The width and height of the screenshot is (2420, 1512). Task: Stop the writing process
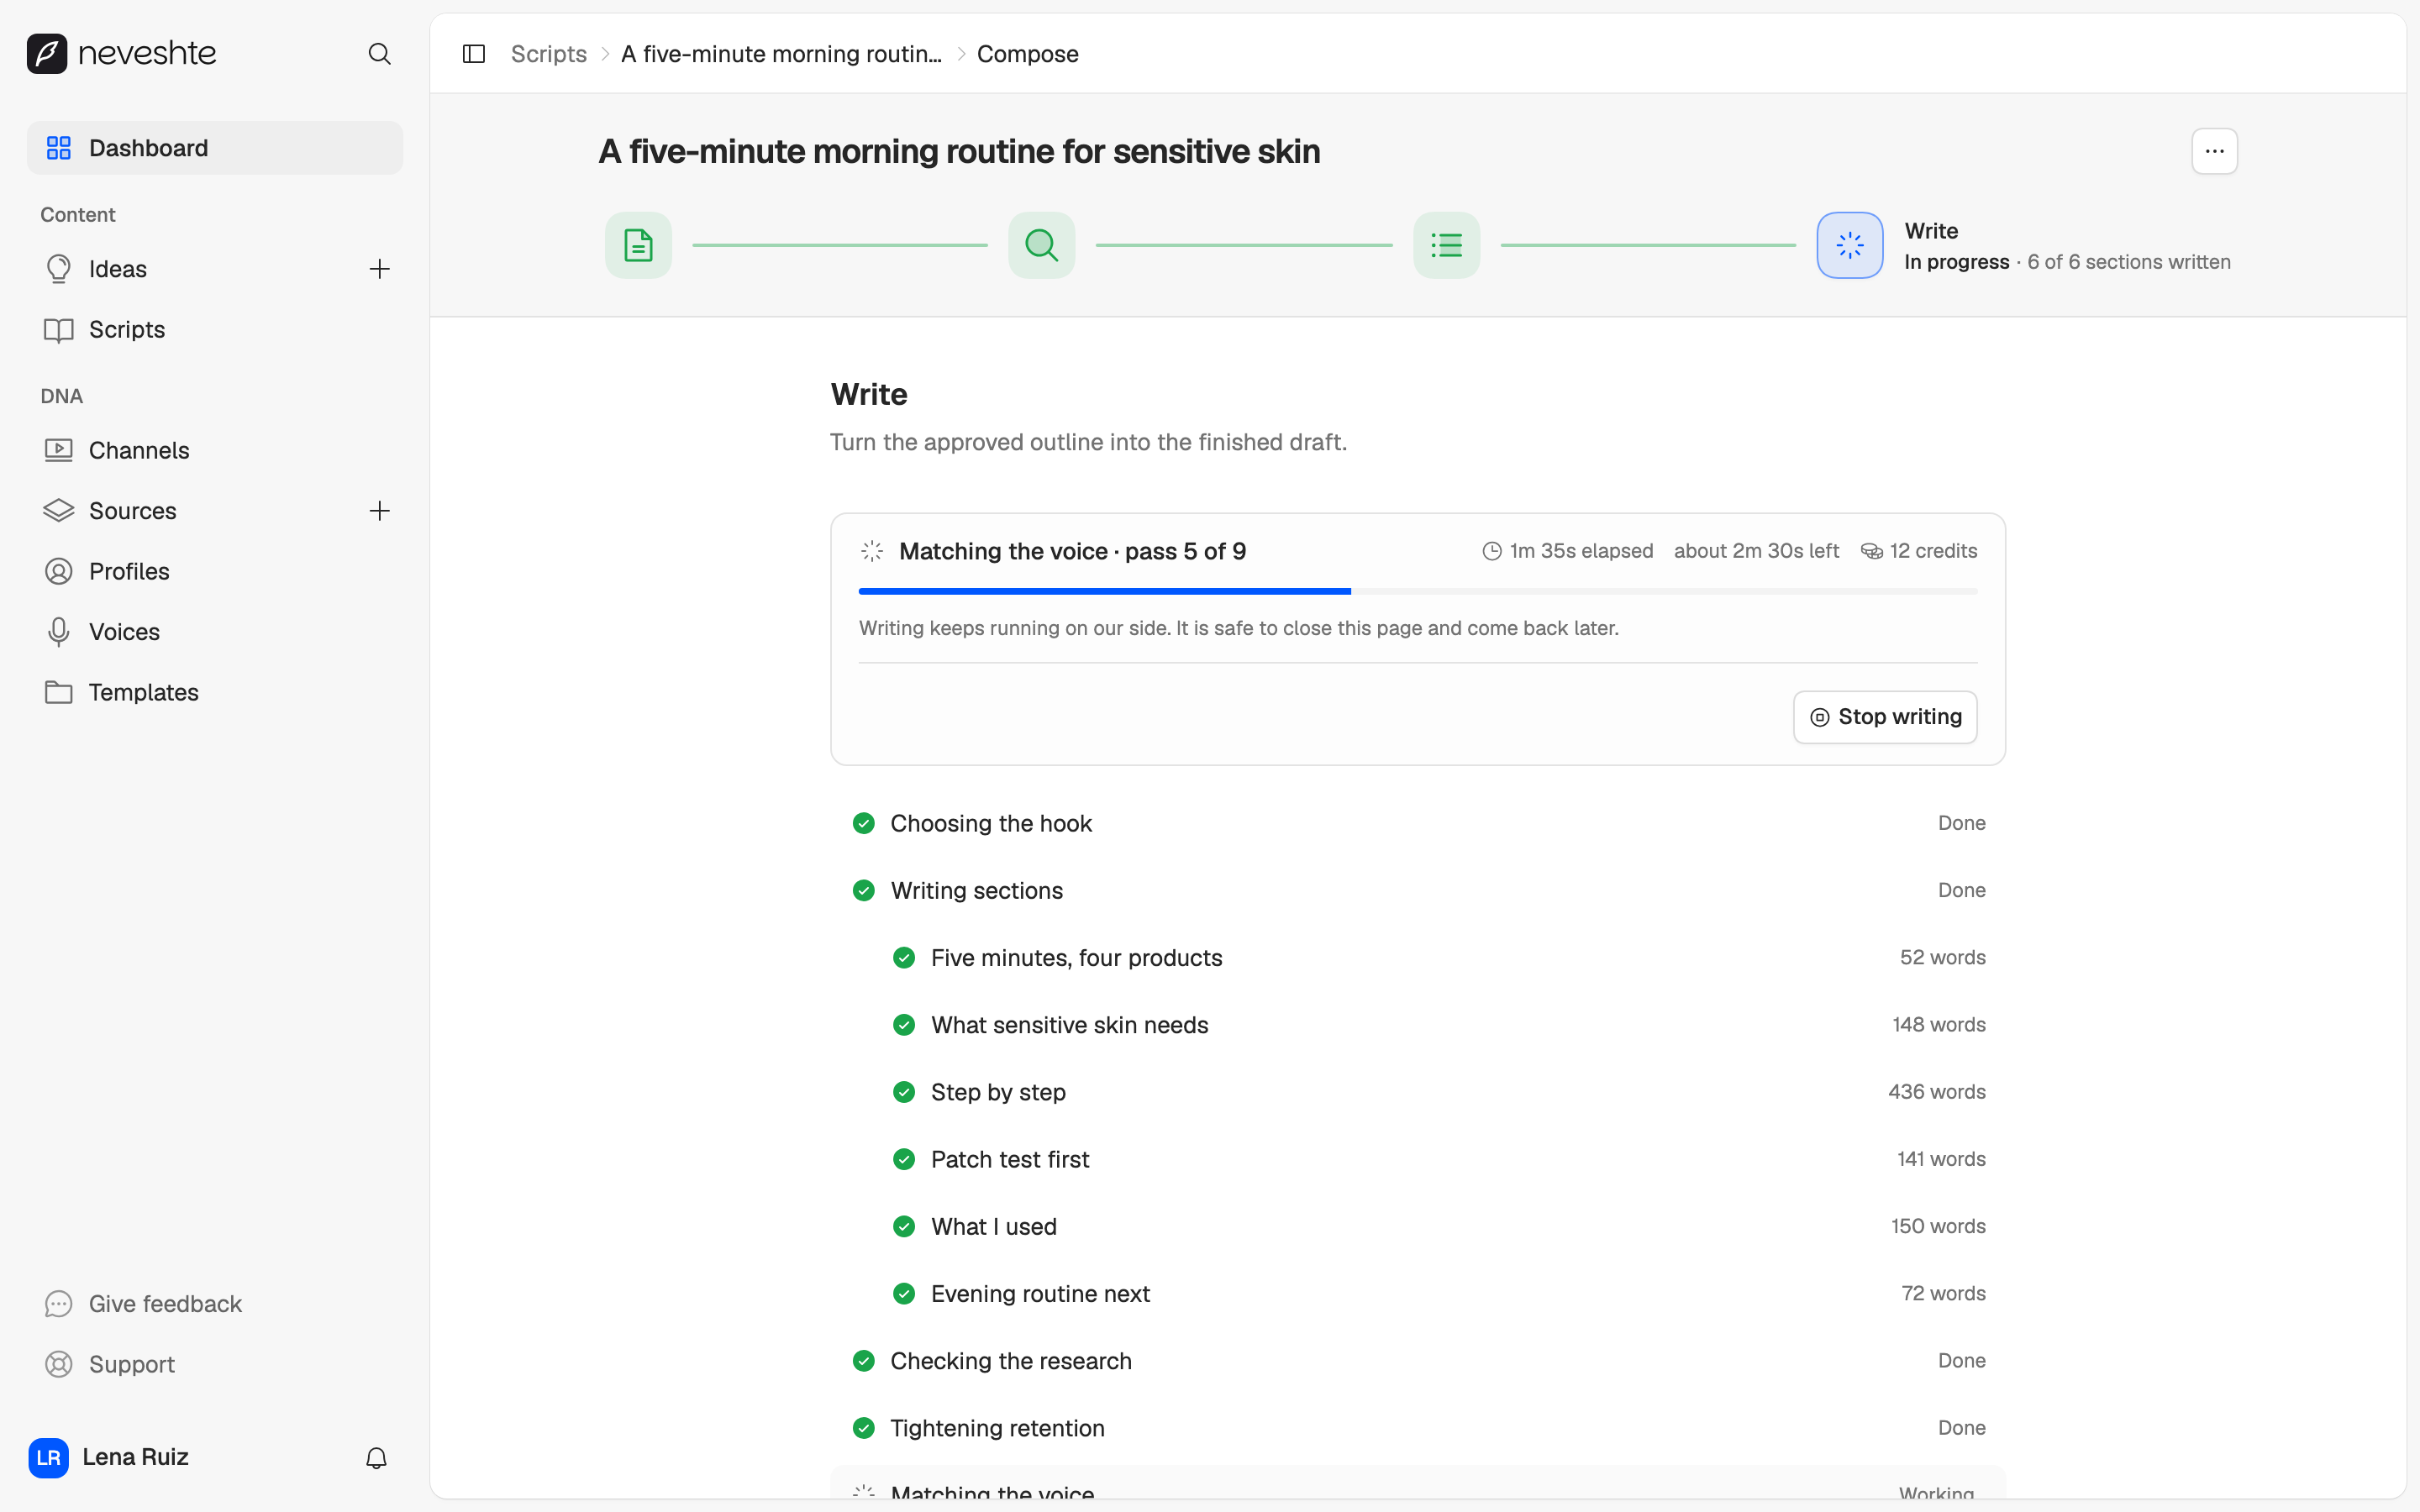coord(1885,717)
